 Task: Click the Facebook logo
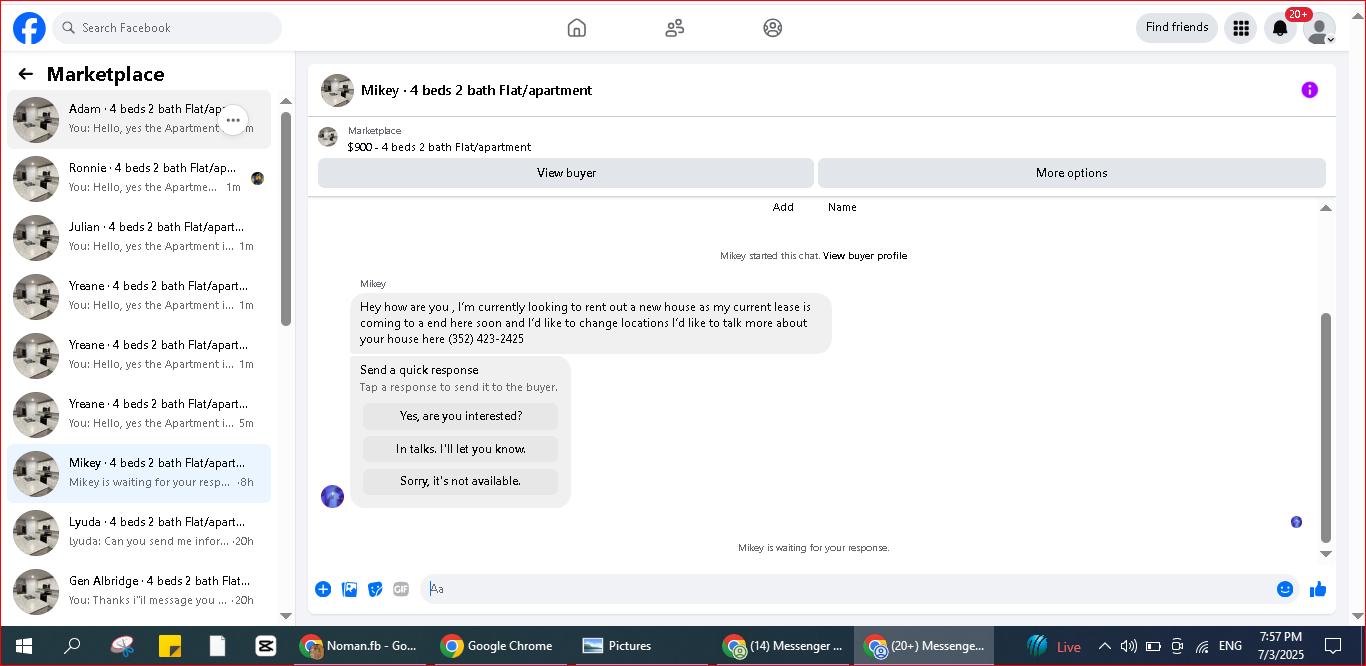[29, 28]
